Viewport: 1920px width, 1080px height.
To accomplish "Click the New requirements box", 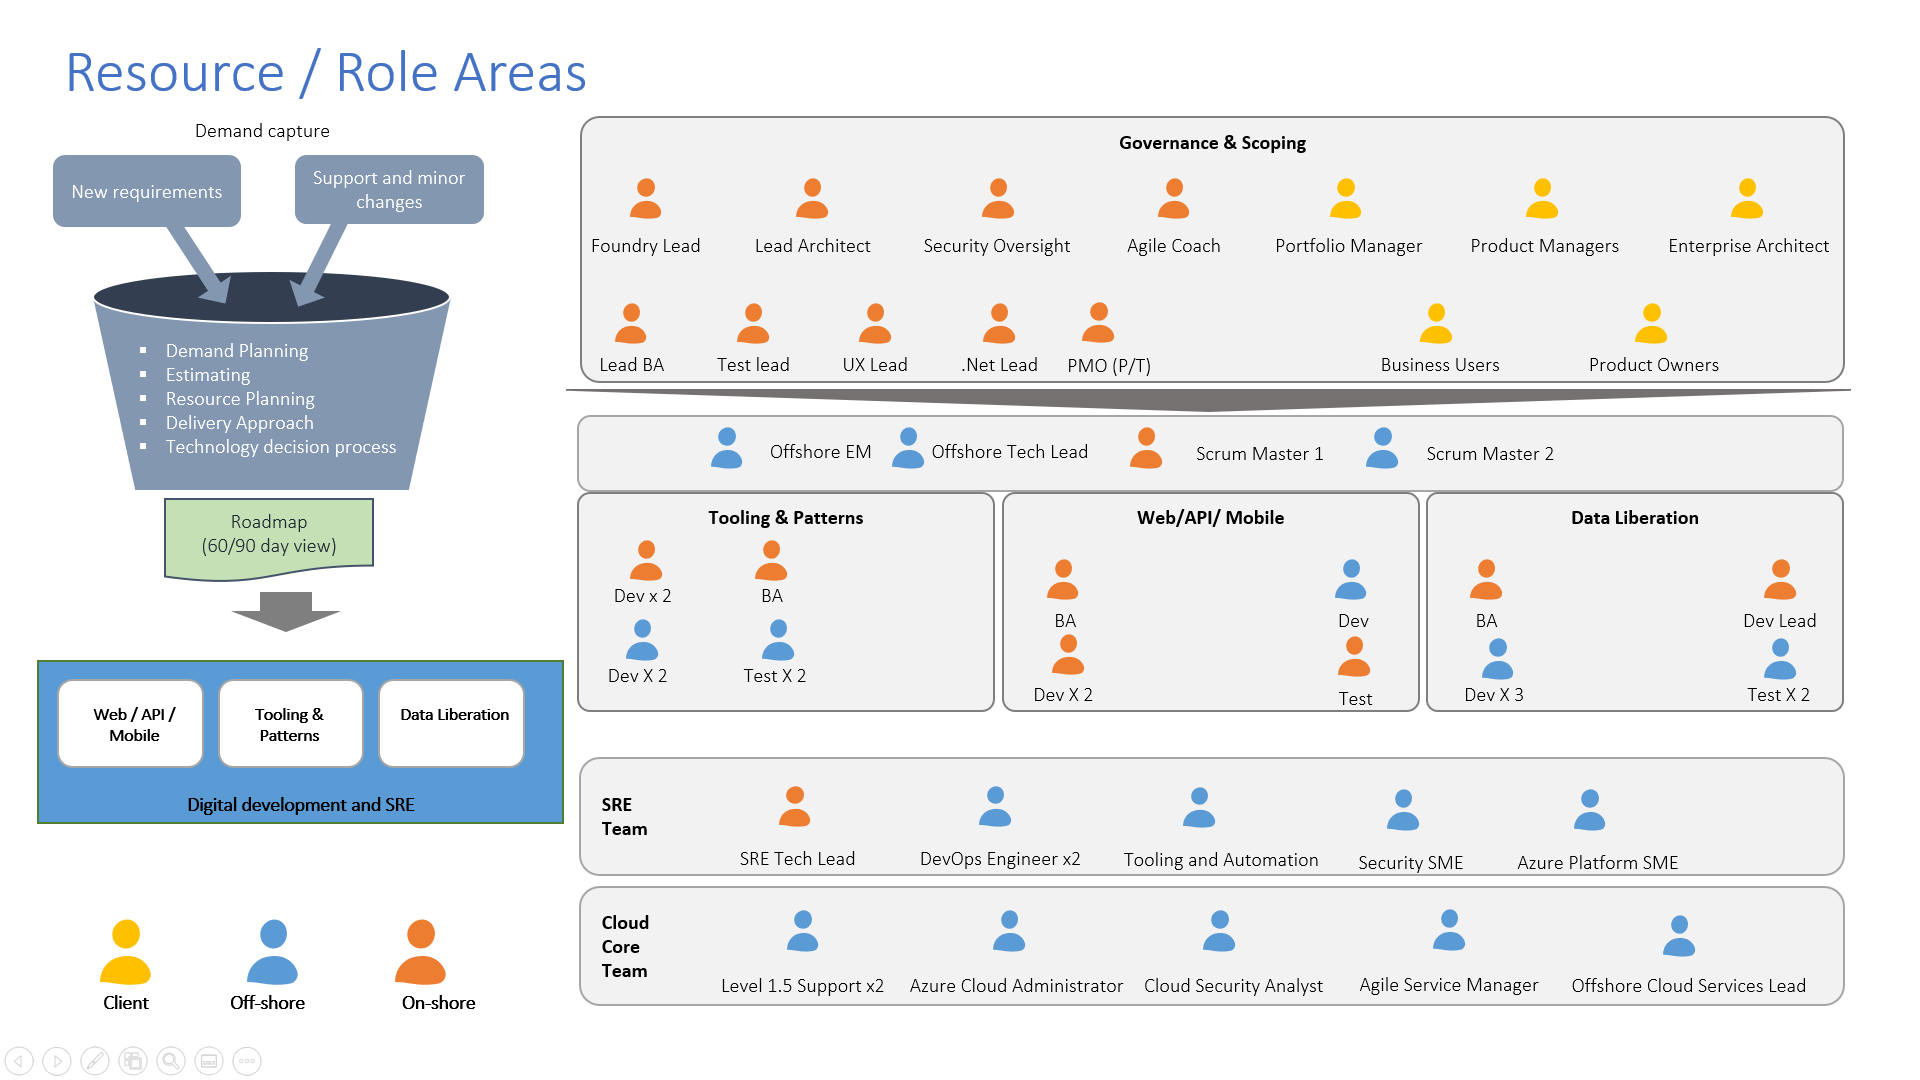I will click(x=146, y=191).
